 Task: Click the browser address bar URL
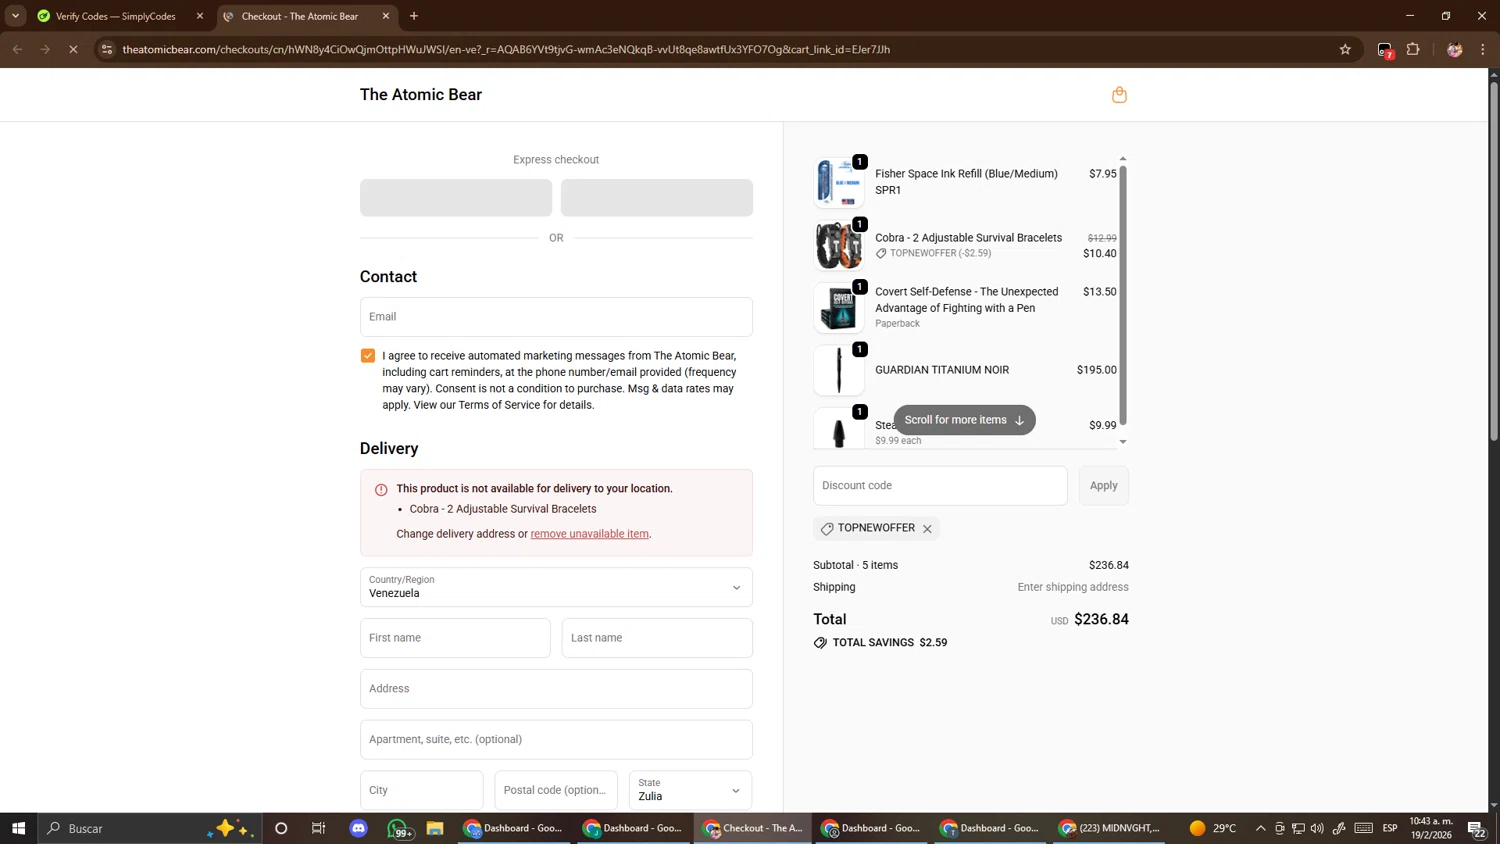(506, 49)
